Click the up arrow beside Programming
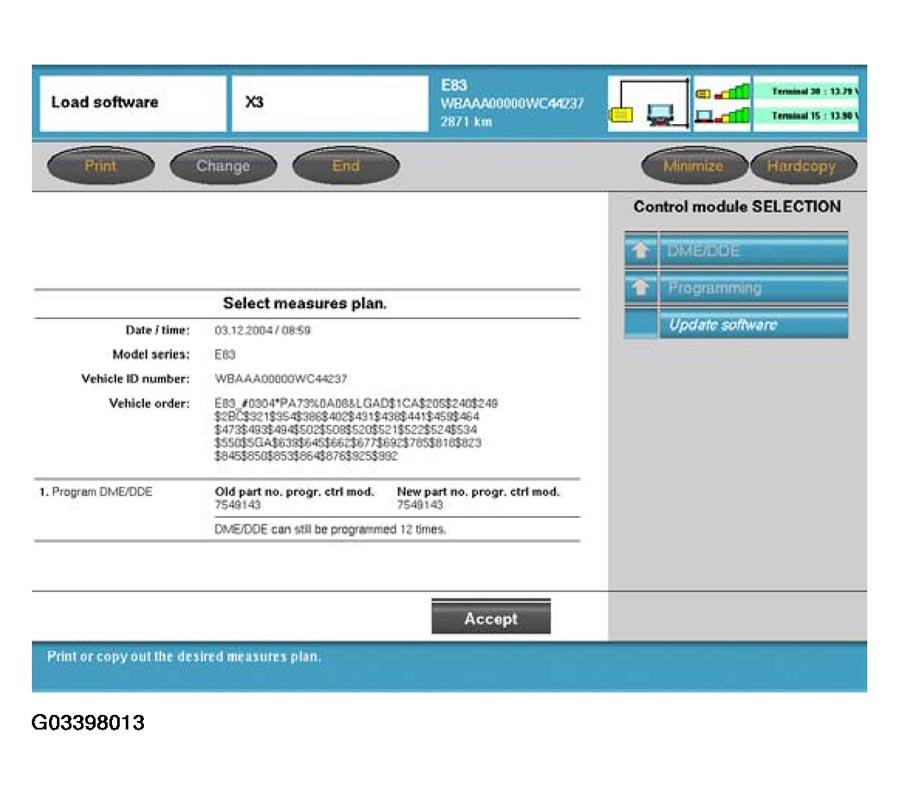This screenshot has width=900, height=795. (641, 289)
